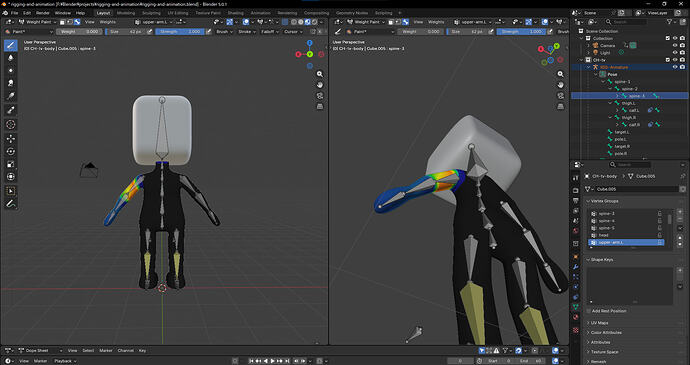Open the View menu of the Dope Sheet
690x365 pixels.
click(x=73, y=350)
